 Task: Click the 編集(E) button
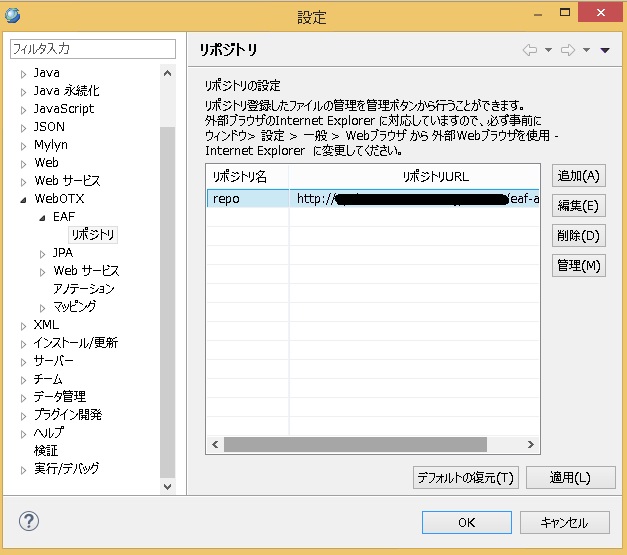click(578, 206)
